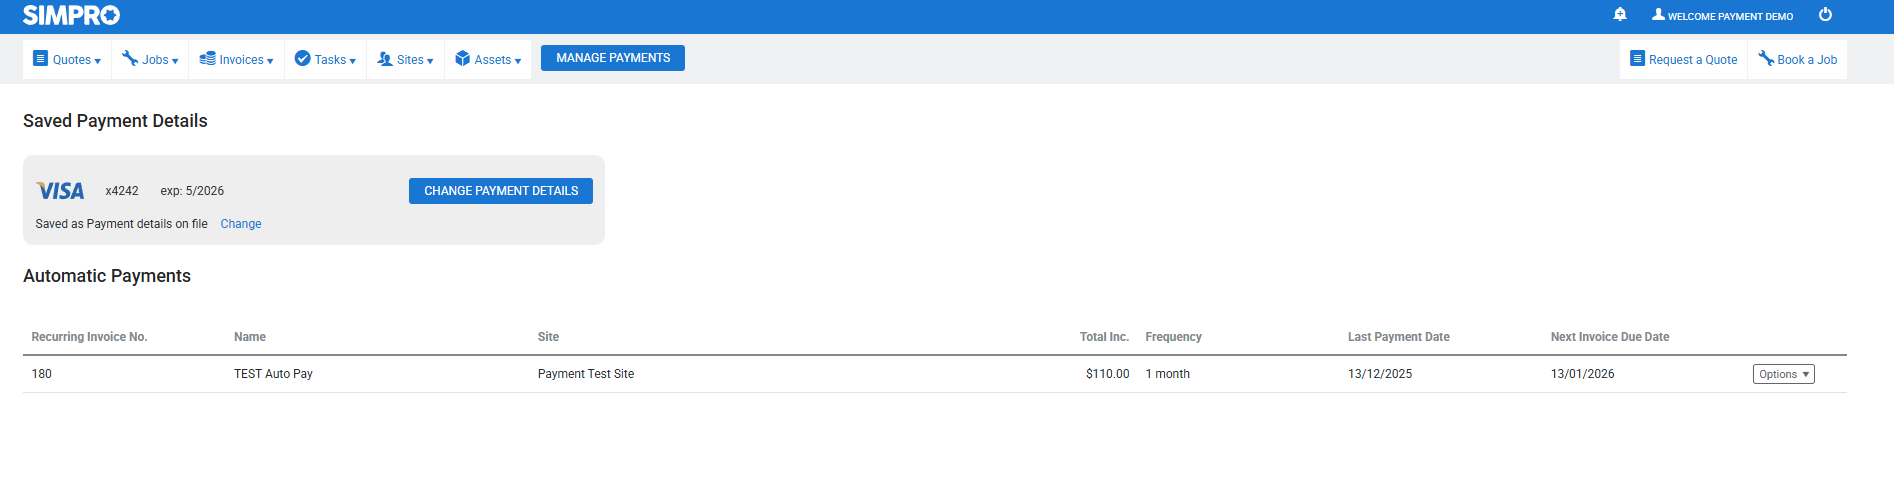Click the Simpro logo
1894x498 pixels.
(71, 15)
